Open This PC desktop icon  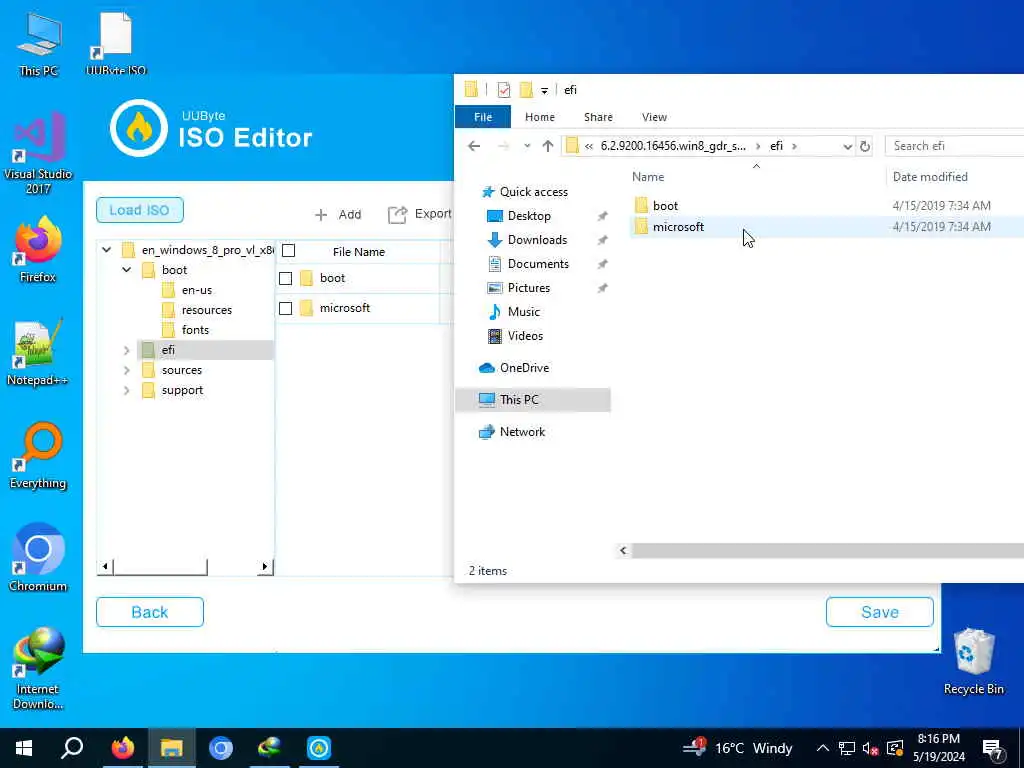pos(39,44)
